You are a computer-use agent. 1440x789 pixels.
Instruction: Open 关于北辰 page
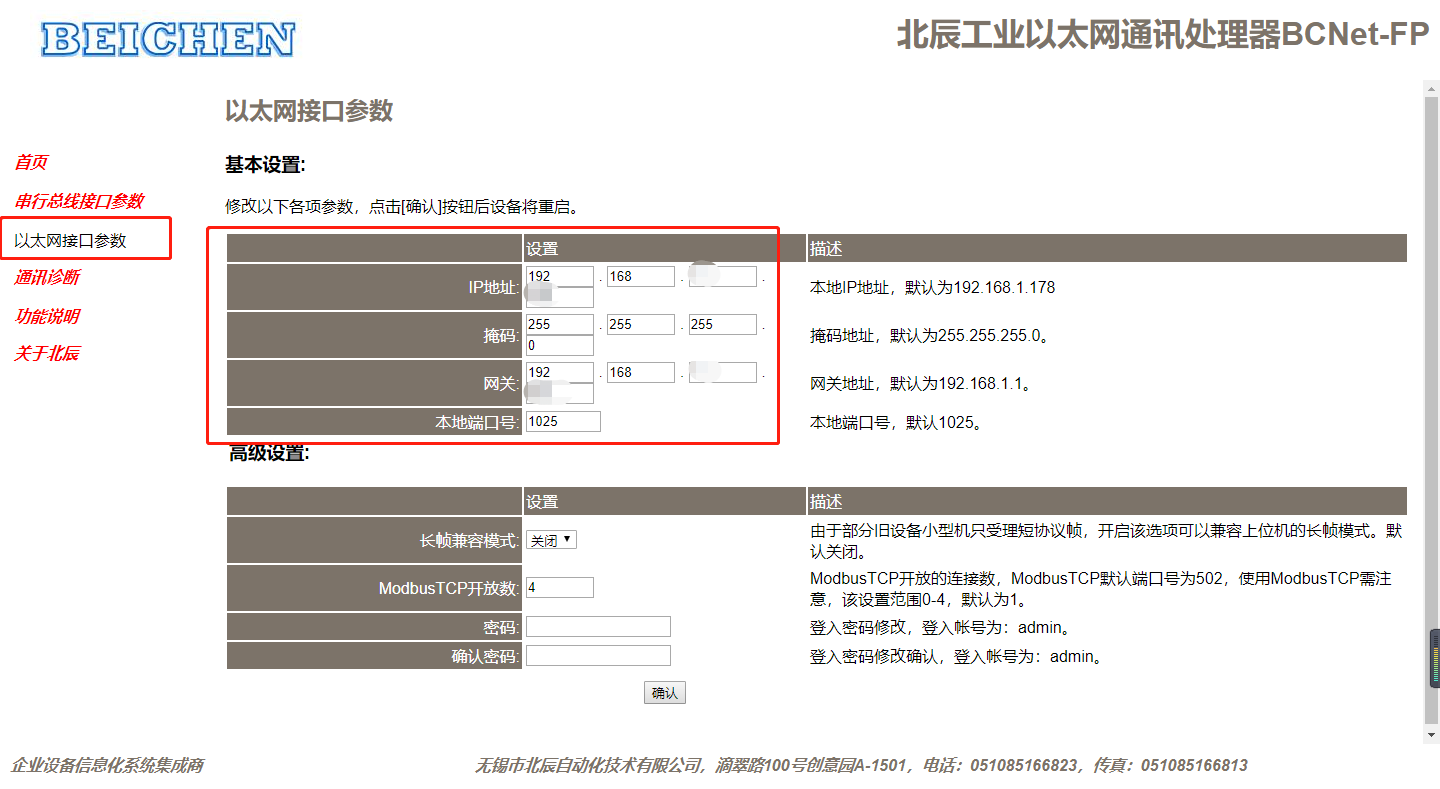click(47, 353)
